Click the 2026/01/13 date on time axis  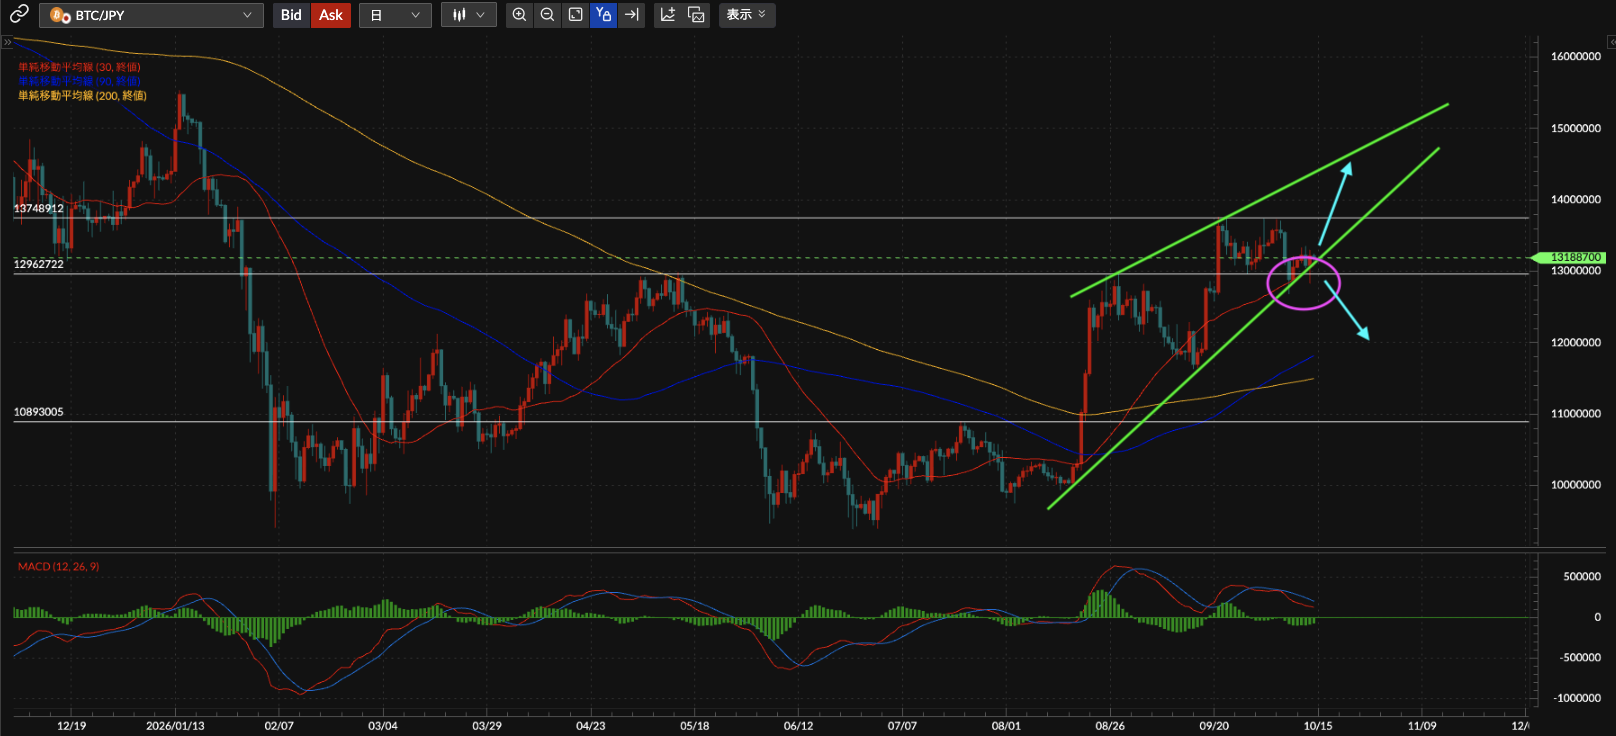click(x=175, y=725)
